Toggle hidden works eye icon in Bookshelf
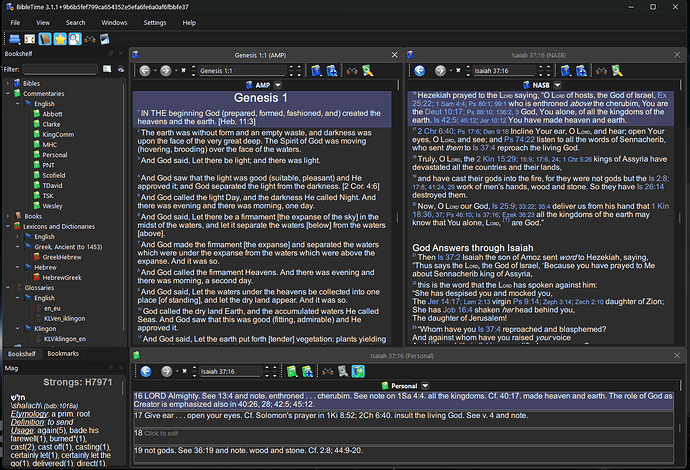The height and width of the screenshot is (470, 690). [x=121, y=69]
